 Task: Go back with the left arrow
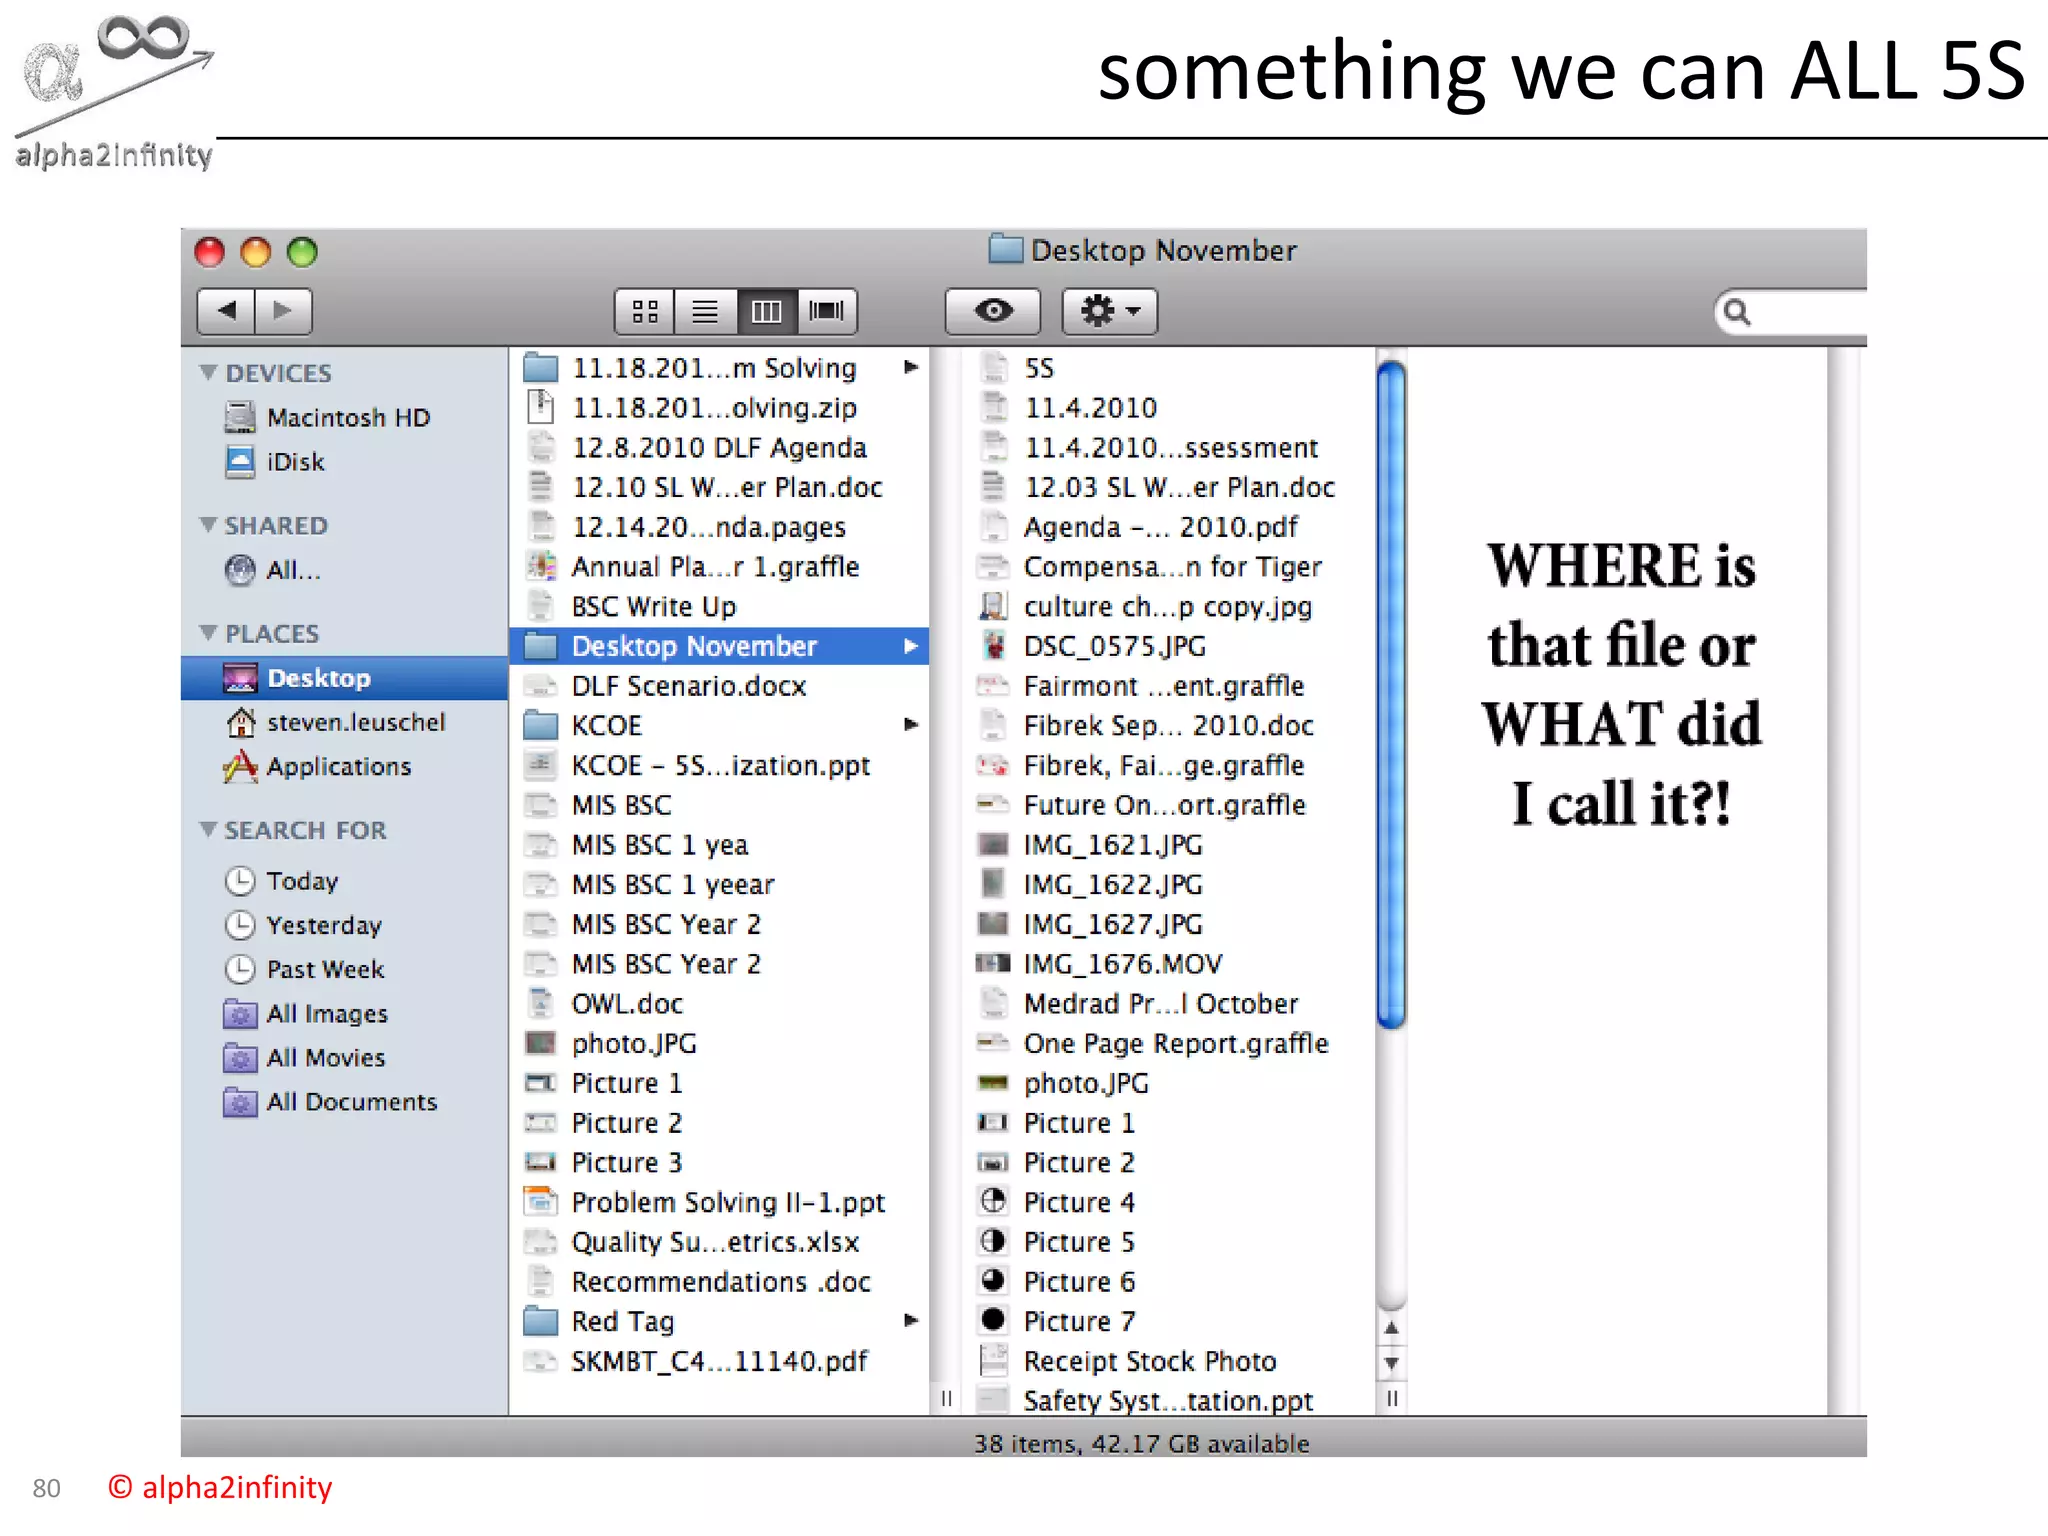click(227, 311)
